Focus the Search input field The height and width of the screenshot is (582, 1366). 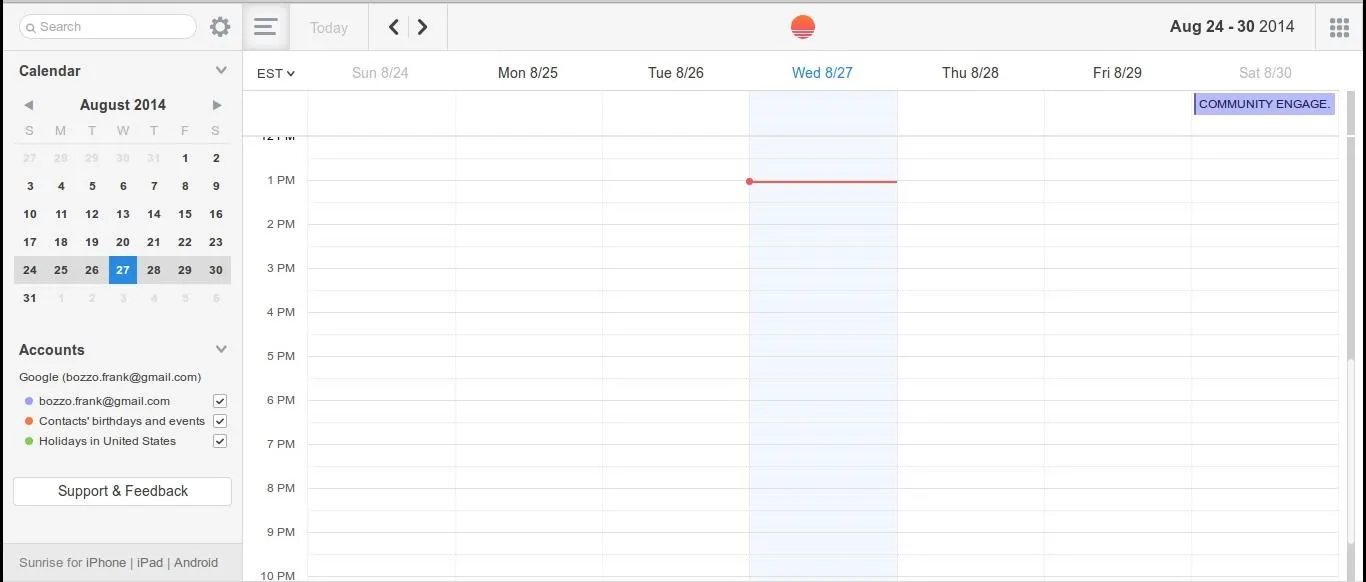pyautogui.click(x=108, y=27)
